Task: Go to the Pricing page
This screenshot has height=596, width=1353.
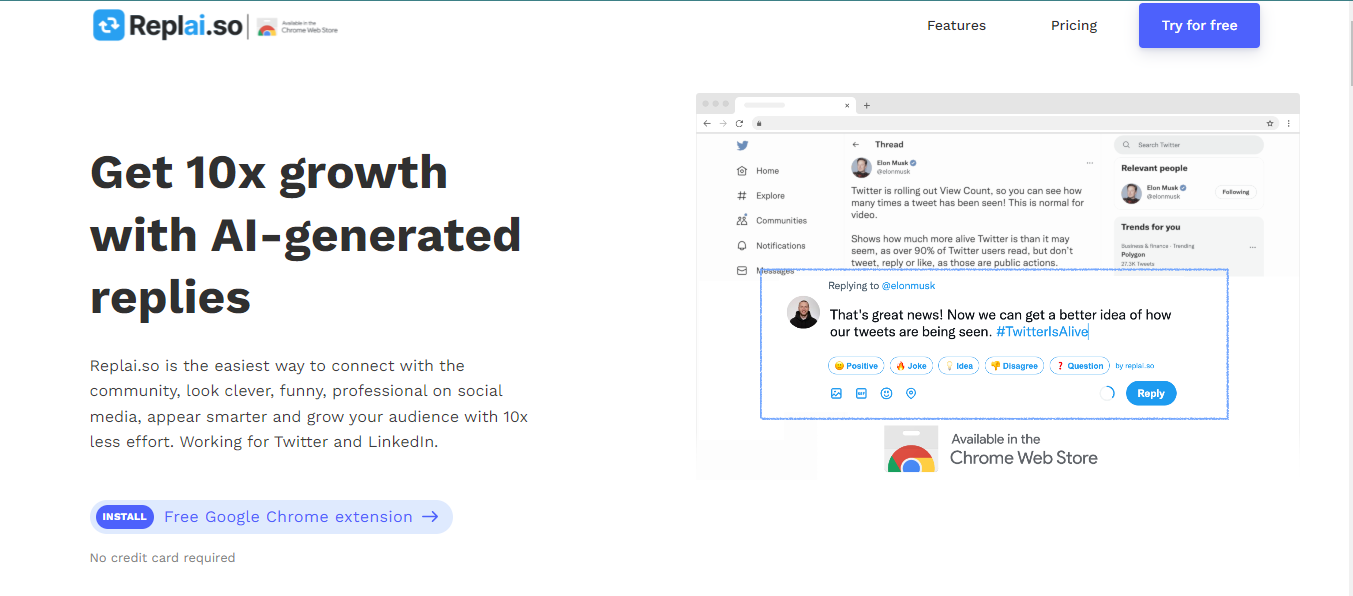Action: point(1074,25)
